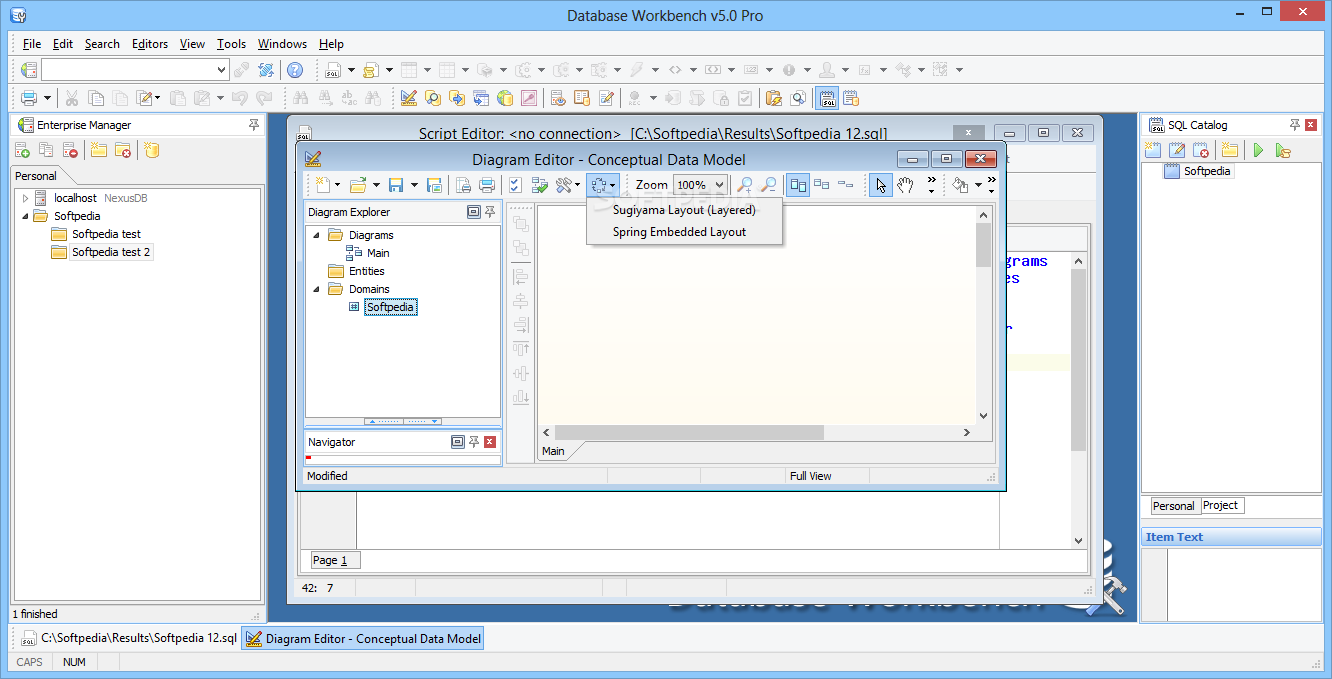Screen dimensions: 1332x679
Task: Choose Spring Embedded Layout option
Action: click(684, 232)
